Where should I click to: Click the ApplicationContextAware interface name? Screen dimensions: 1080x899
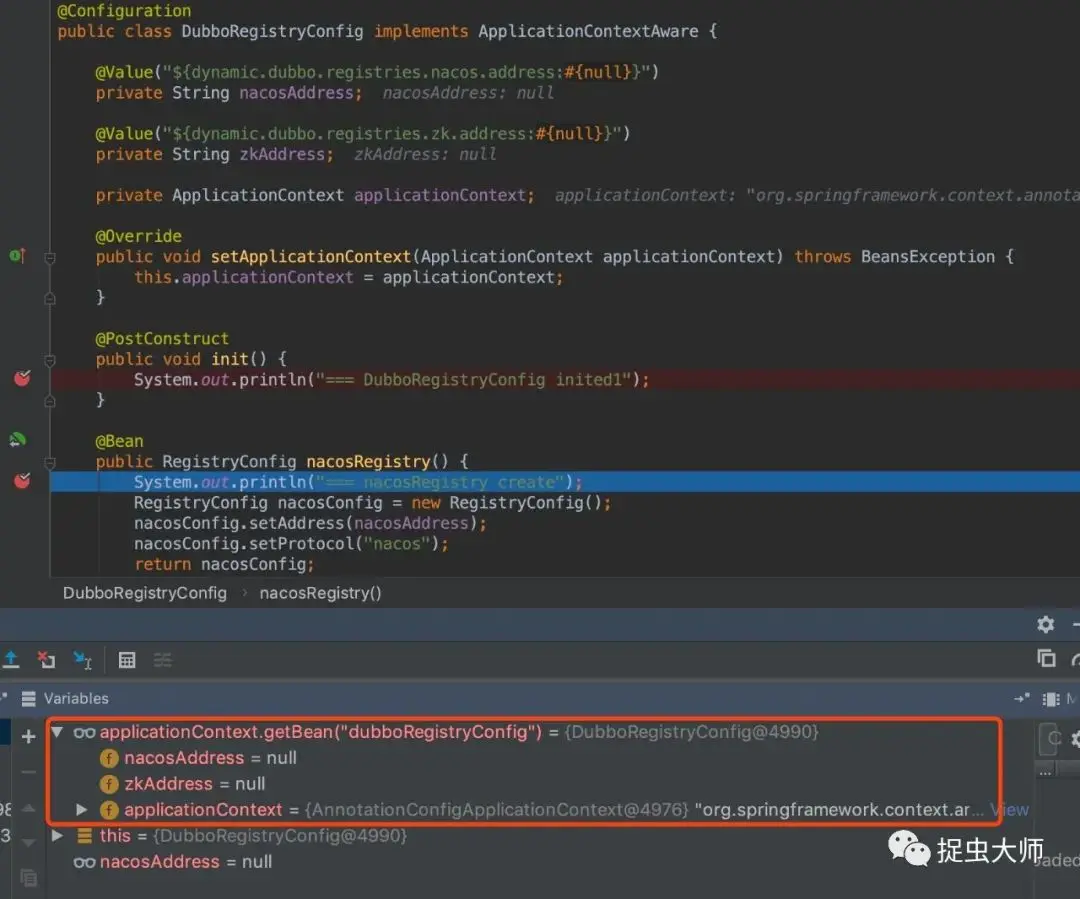click(x=588, y=31)
